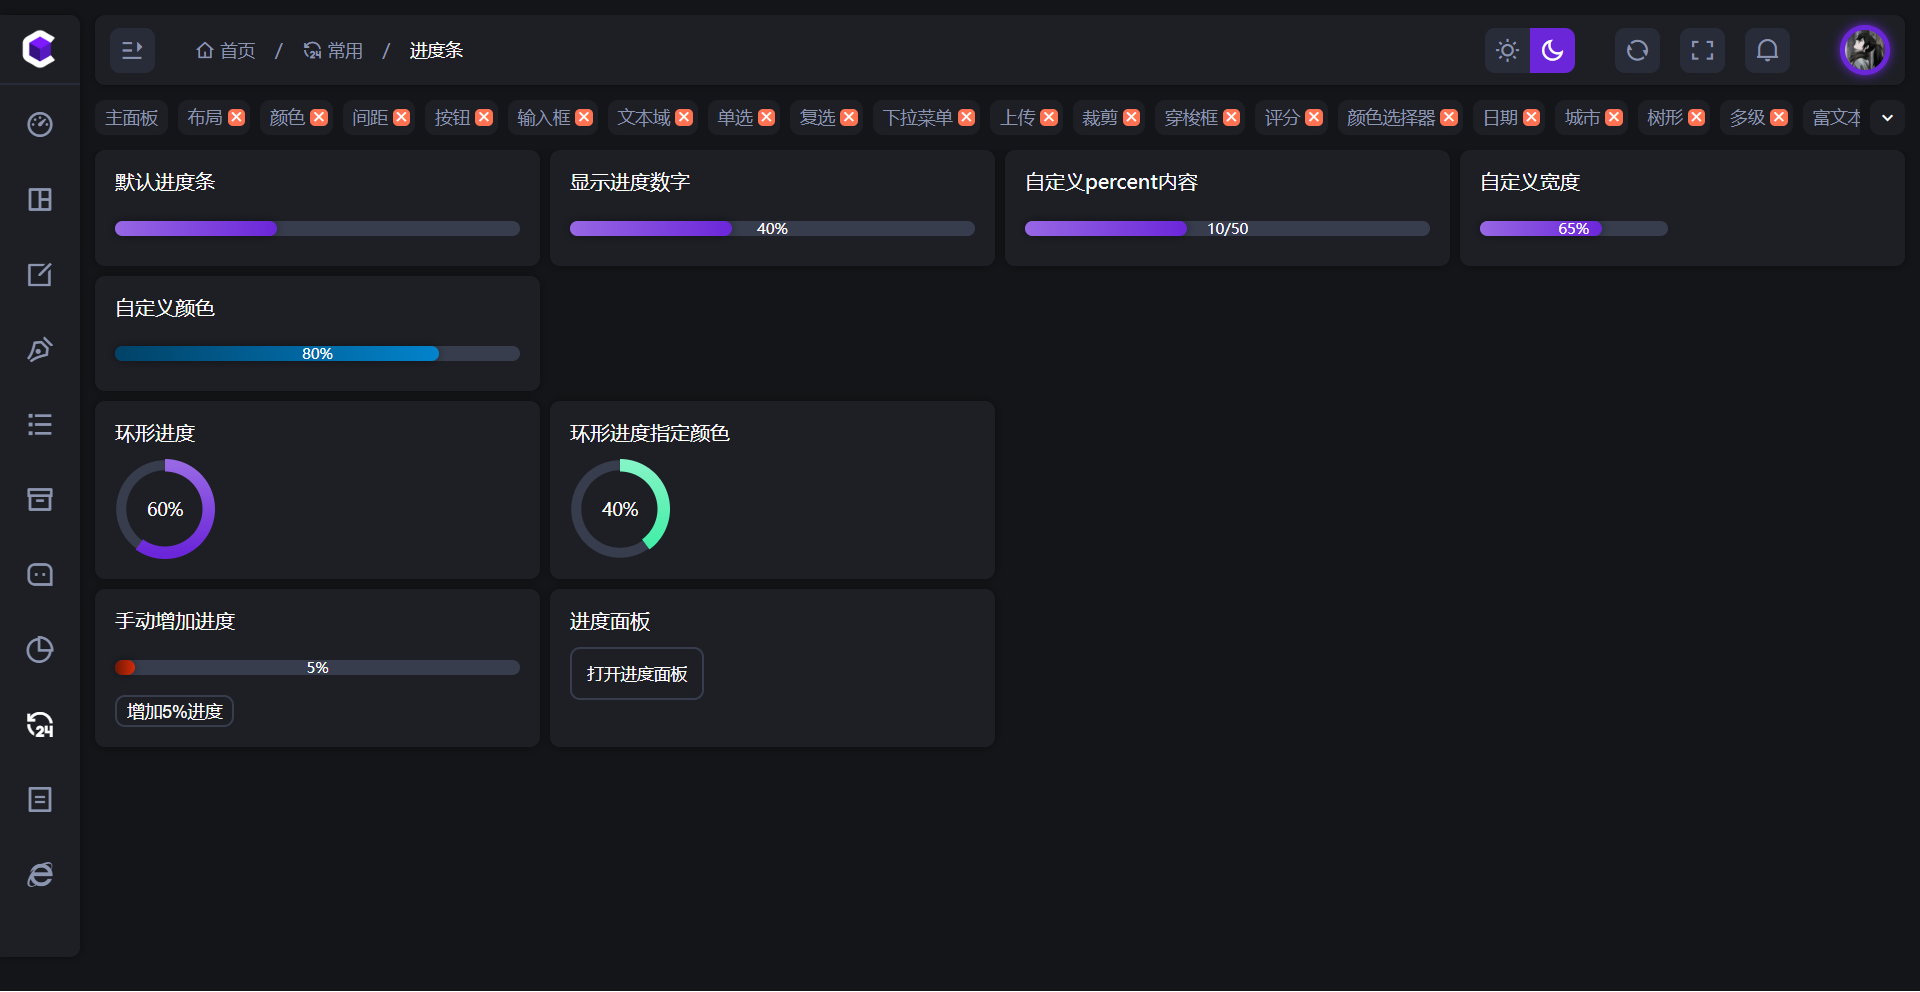Collapse the sidebar menu toggle button

point(132,50)
